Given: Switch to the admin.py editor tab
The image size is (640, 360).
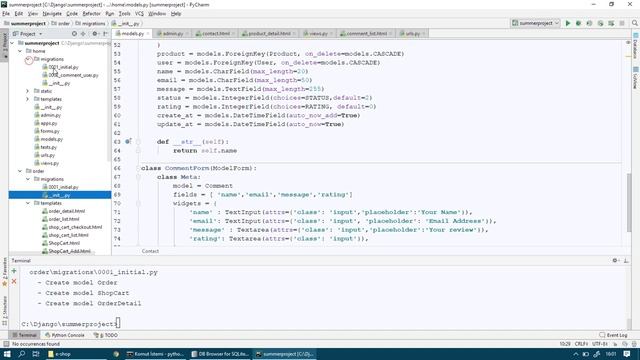Looking at the screenshot, I should coord(173,33).
